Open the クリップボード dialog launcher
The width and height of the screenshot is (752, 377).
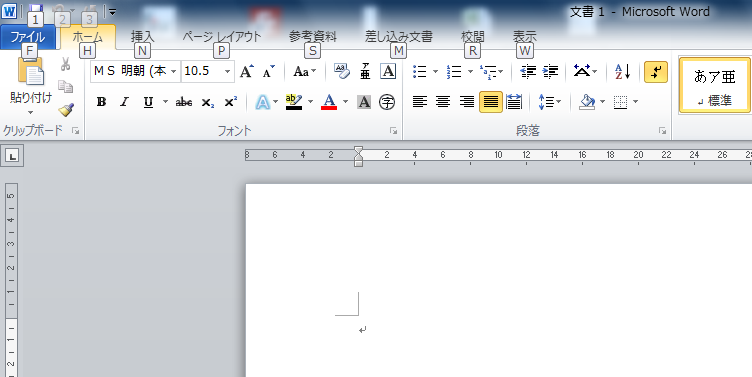[x=75, y=130]
